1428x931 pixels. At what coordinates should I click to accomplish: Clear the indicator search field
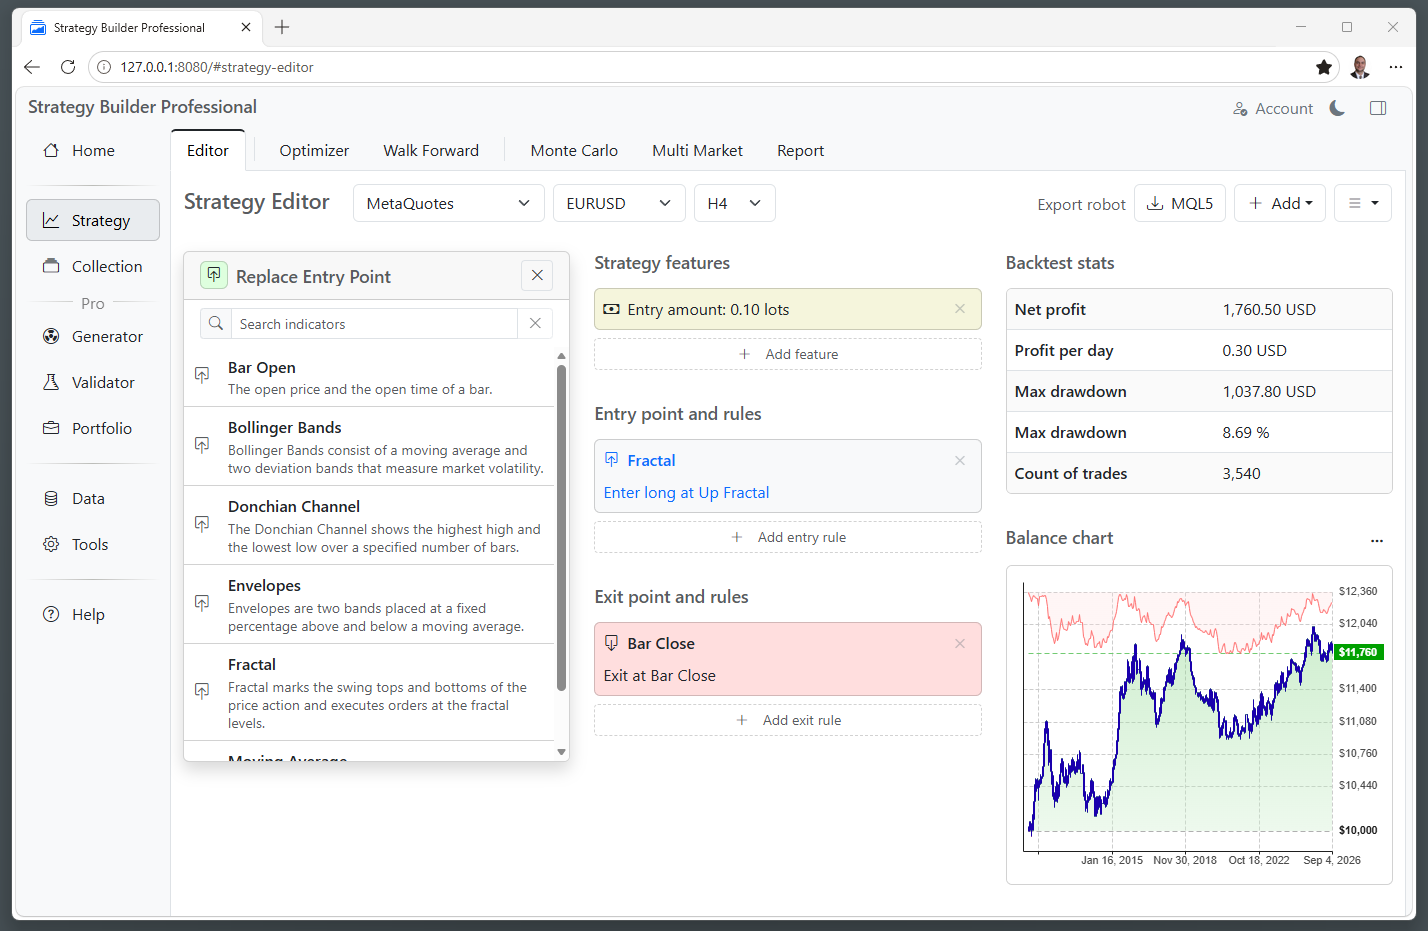pyautogui.click(x=535, y=323)
